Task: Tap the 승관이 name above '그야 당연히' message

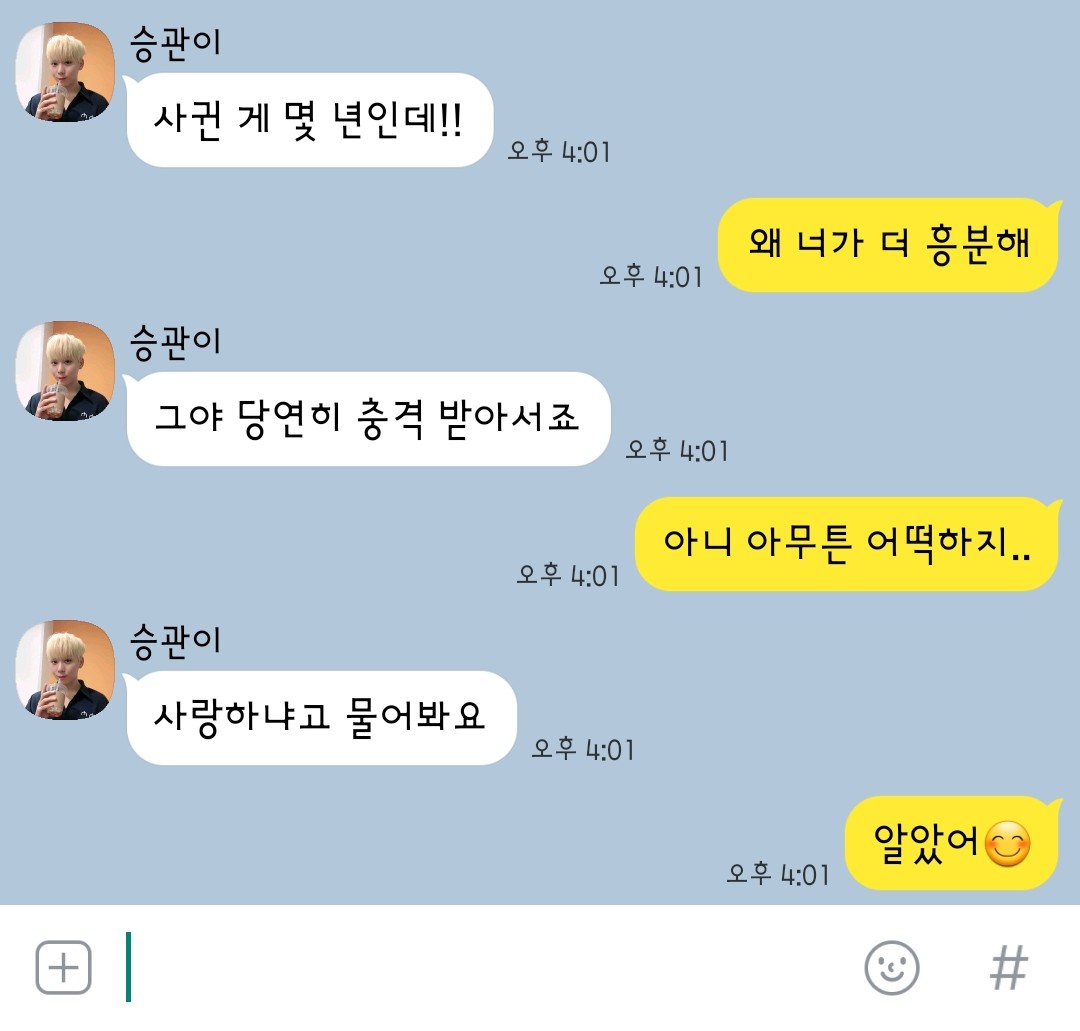Action: [176, 342]
